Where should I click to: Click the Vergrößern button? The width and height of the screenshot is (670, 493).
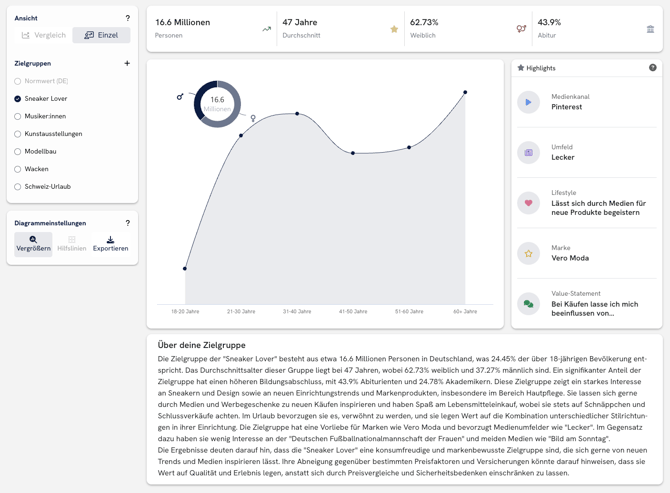pos(33,244)
